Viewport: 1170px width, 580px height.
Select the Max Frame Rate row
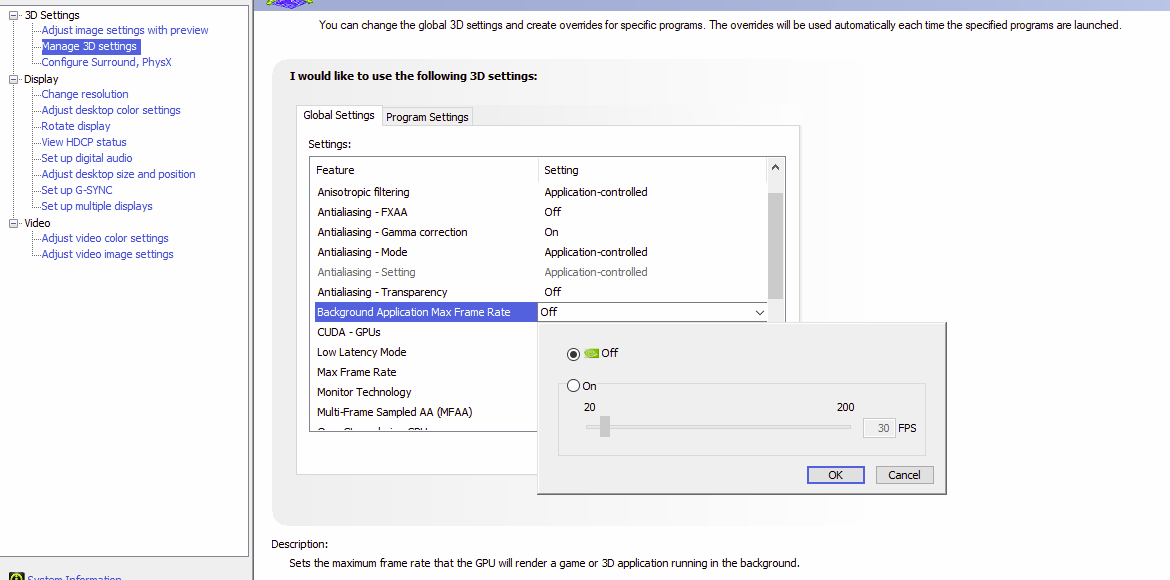click(424, 372)
